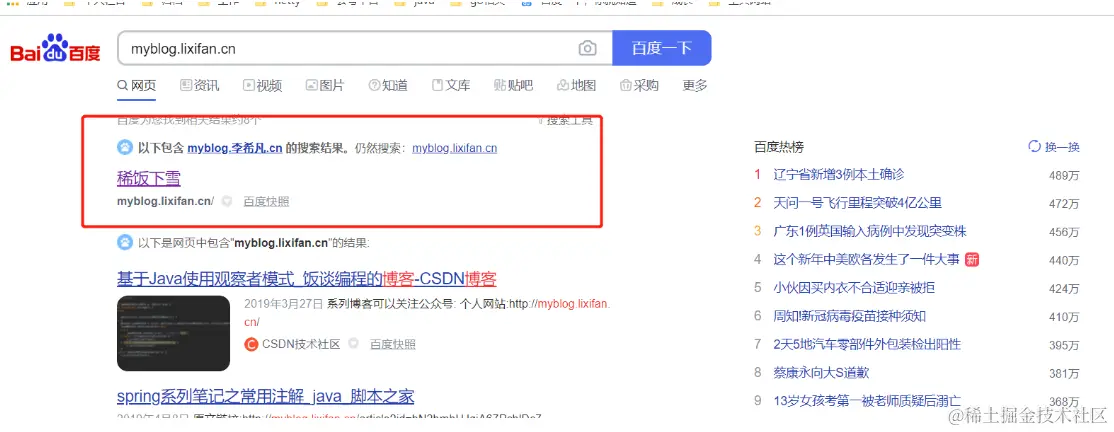Image resolution: width=1114 pixels, height=432 pixels.
Task: Switch to the 资讯 tab
Action: point(200,86)
